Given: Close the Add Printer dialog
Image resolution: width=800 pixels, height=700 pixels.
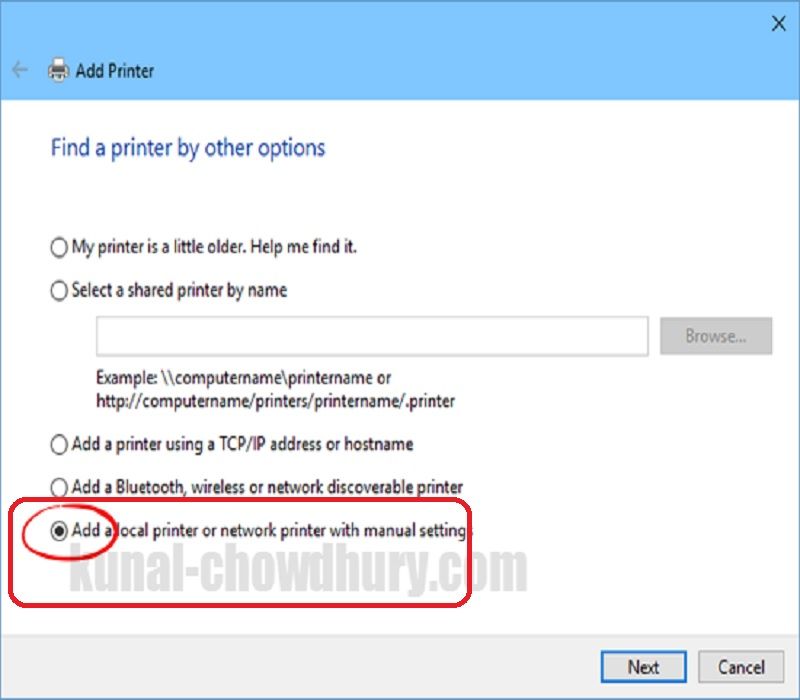Looking at the screenshot, I should pos(778,22).
